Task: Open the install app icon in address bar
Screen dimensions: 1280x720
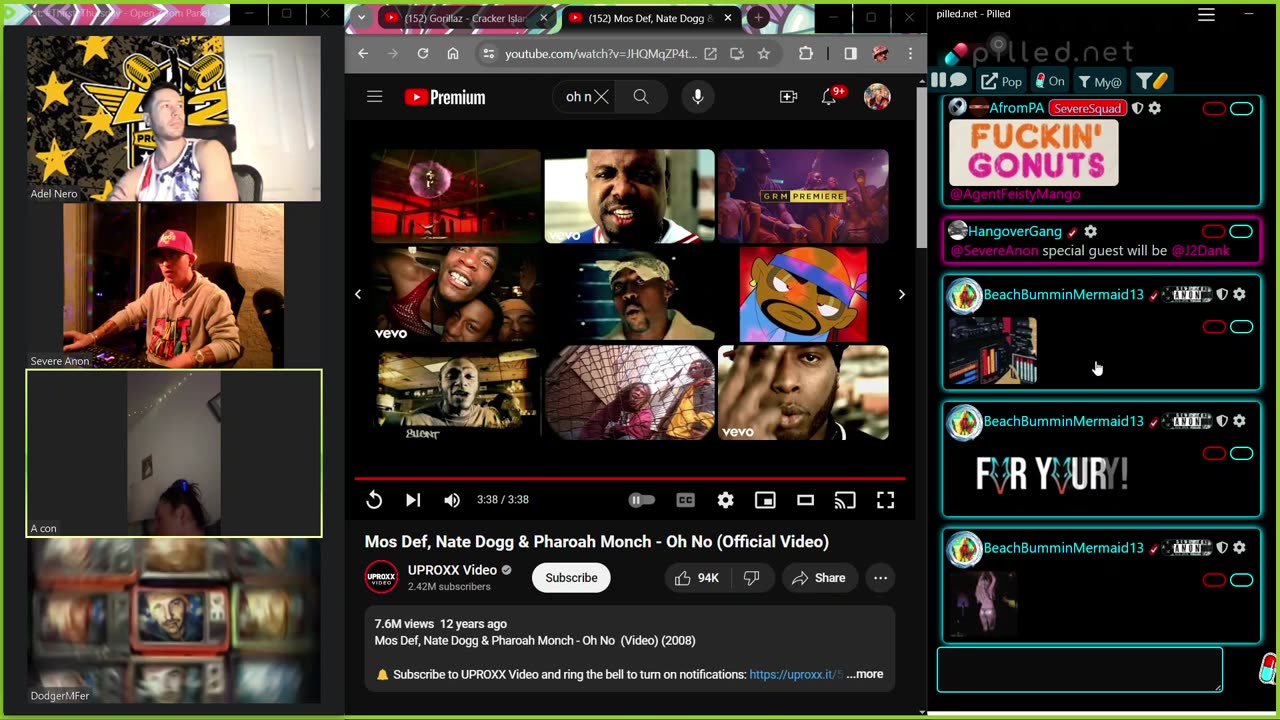Action: [x=737, y=54]
